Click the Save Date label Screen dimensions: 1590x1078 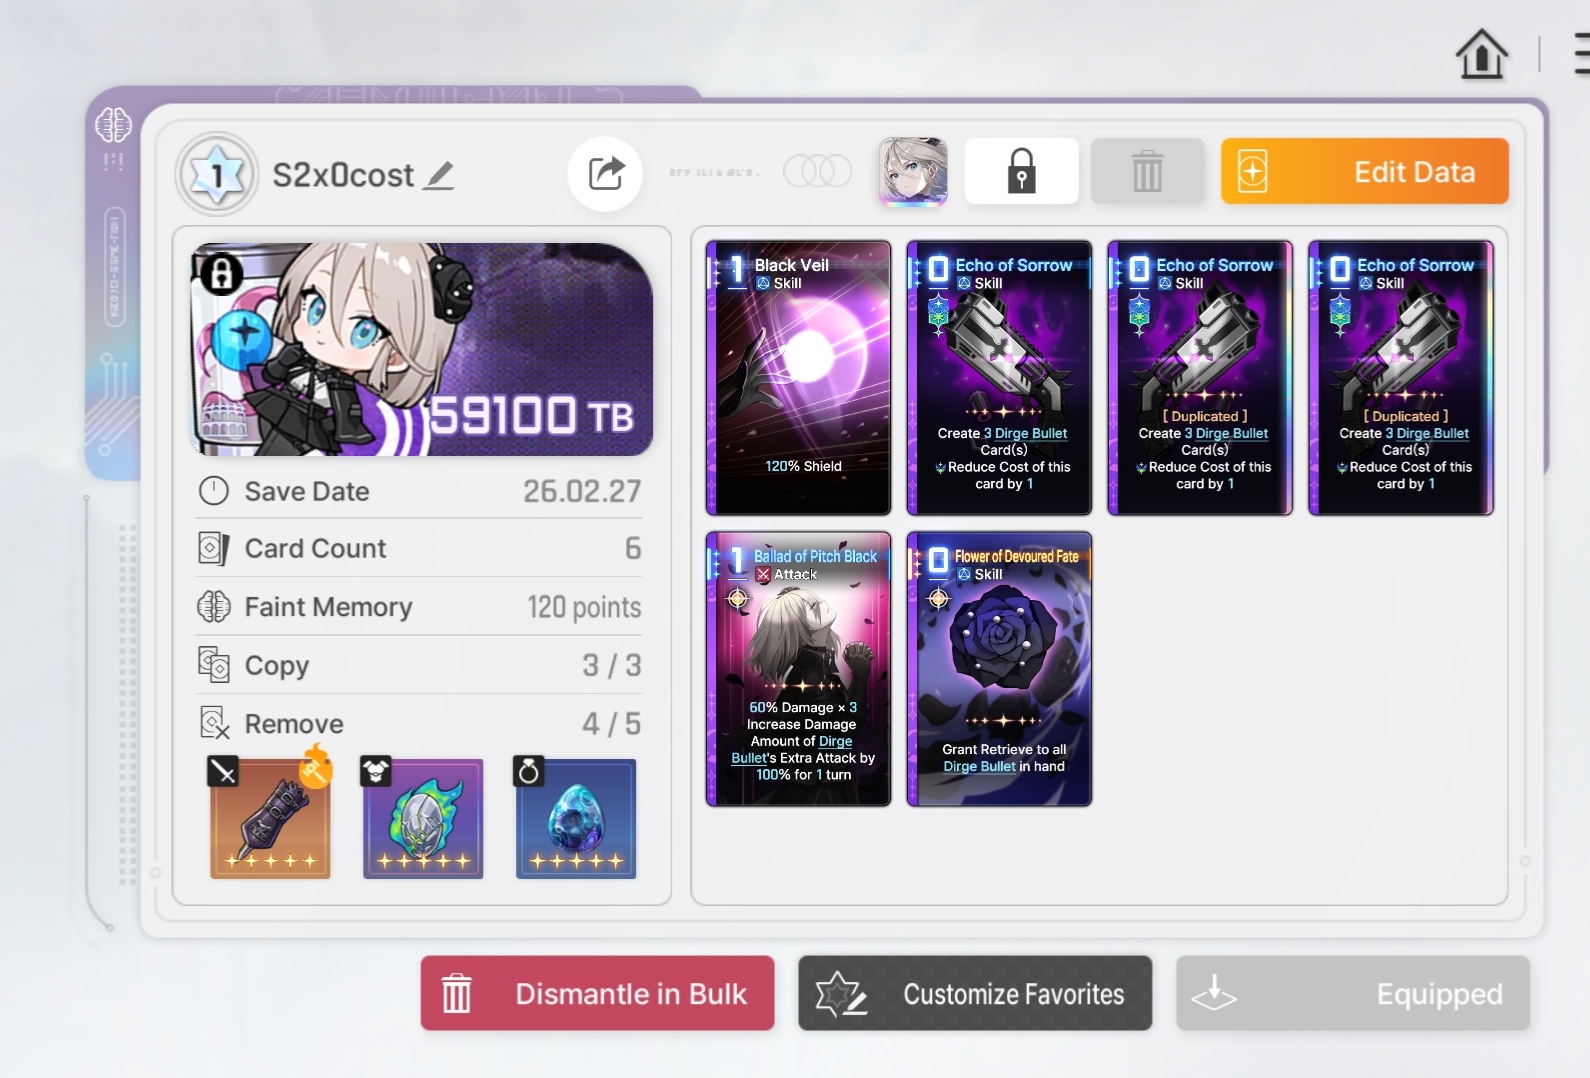point(307,491)
